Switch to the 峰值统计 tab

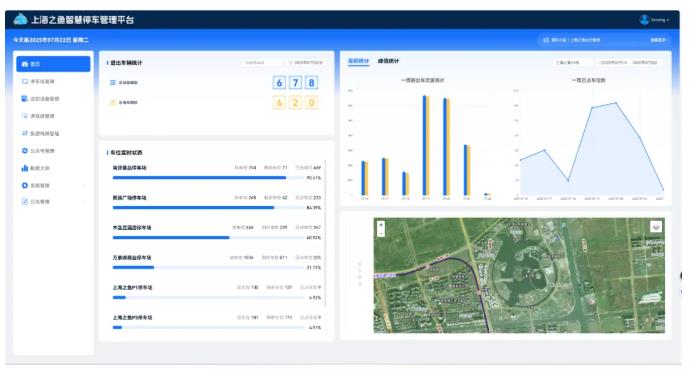pyautogui.click(x=388, y=61)
